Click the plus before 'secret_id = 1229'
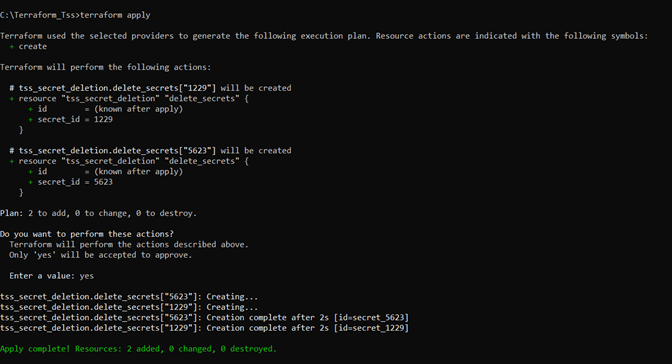Screen dimensions: 672x364 click(x=30, y=120)
